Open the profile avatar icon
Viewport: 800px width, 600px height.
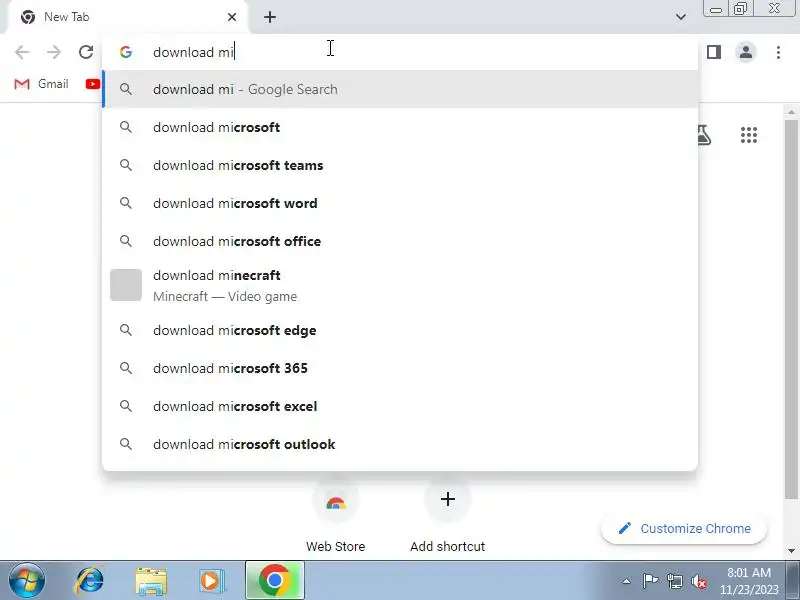pos(745,52)
